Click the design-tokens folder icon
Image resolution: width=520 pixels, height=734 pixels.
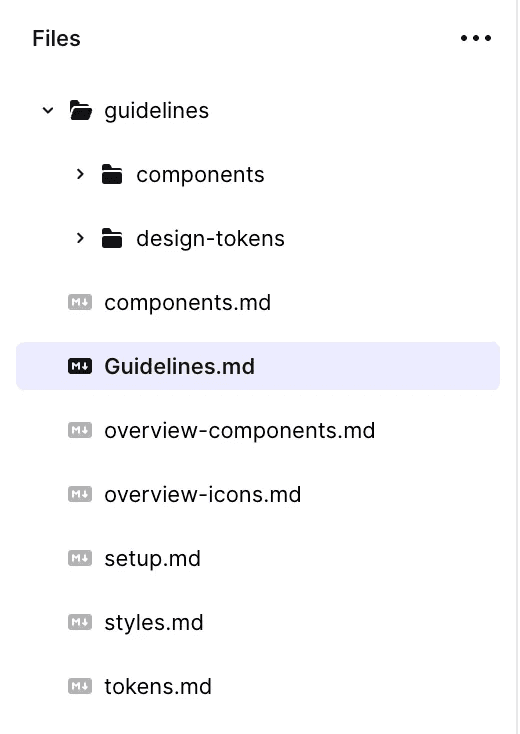[x=112, y=238]
